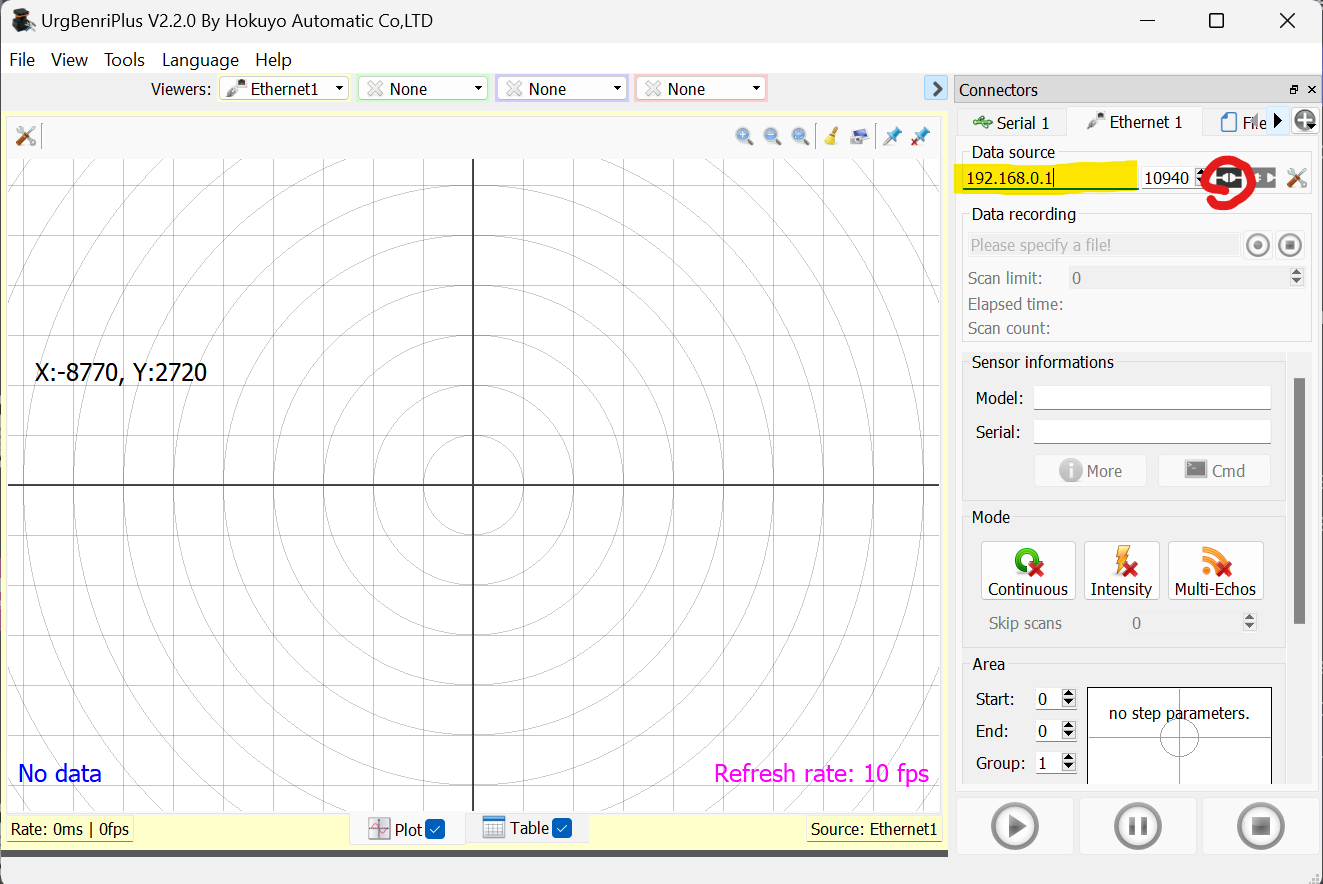Collapse the side panel with arrow button

[x=936, y=89]
